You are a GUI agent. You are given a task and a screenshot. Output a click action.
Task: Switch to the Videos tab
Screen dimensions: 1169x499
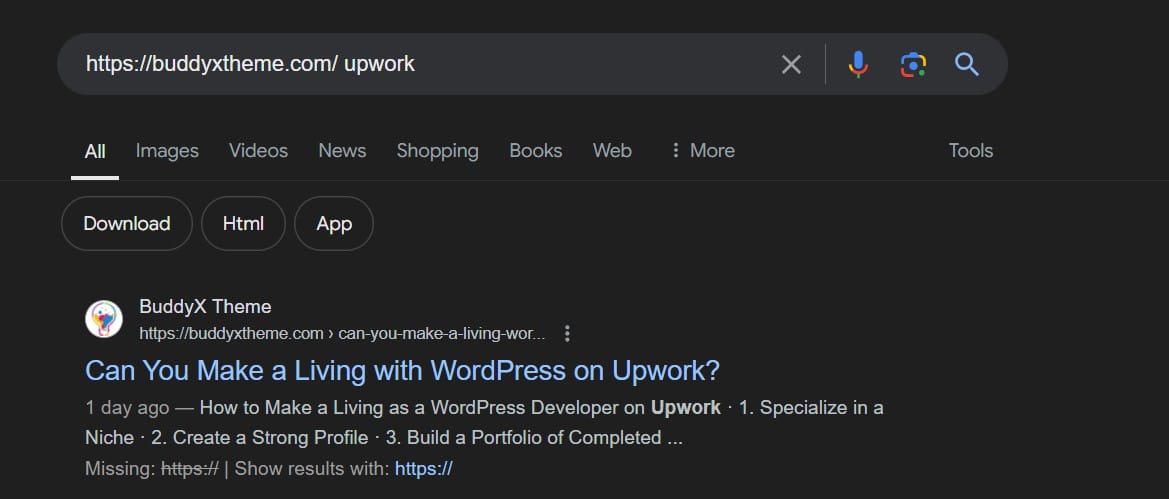258,151
